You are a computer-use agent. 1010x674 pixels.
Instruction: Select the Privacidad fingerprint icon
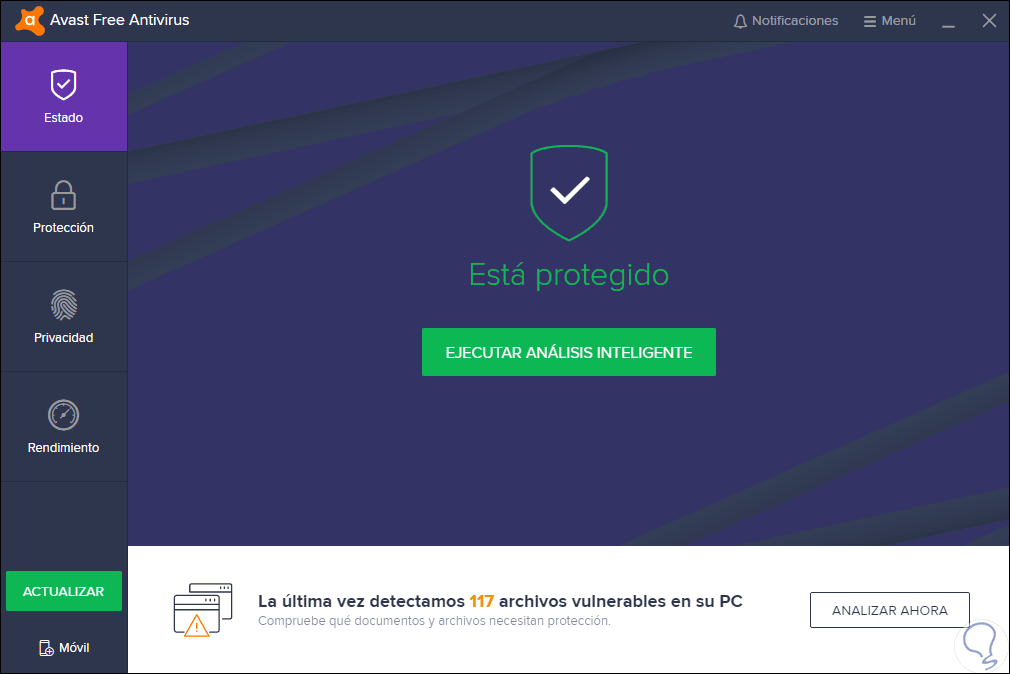click(x=64, y=305)
